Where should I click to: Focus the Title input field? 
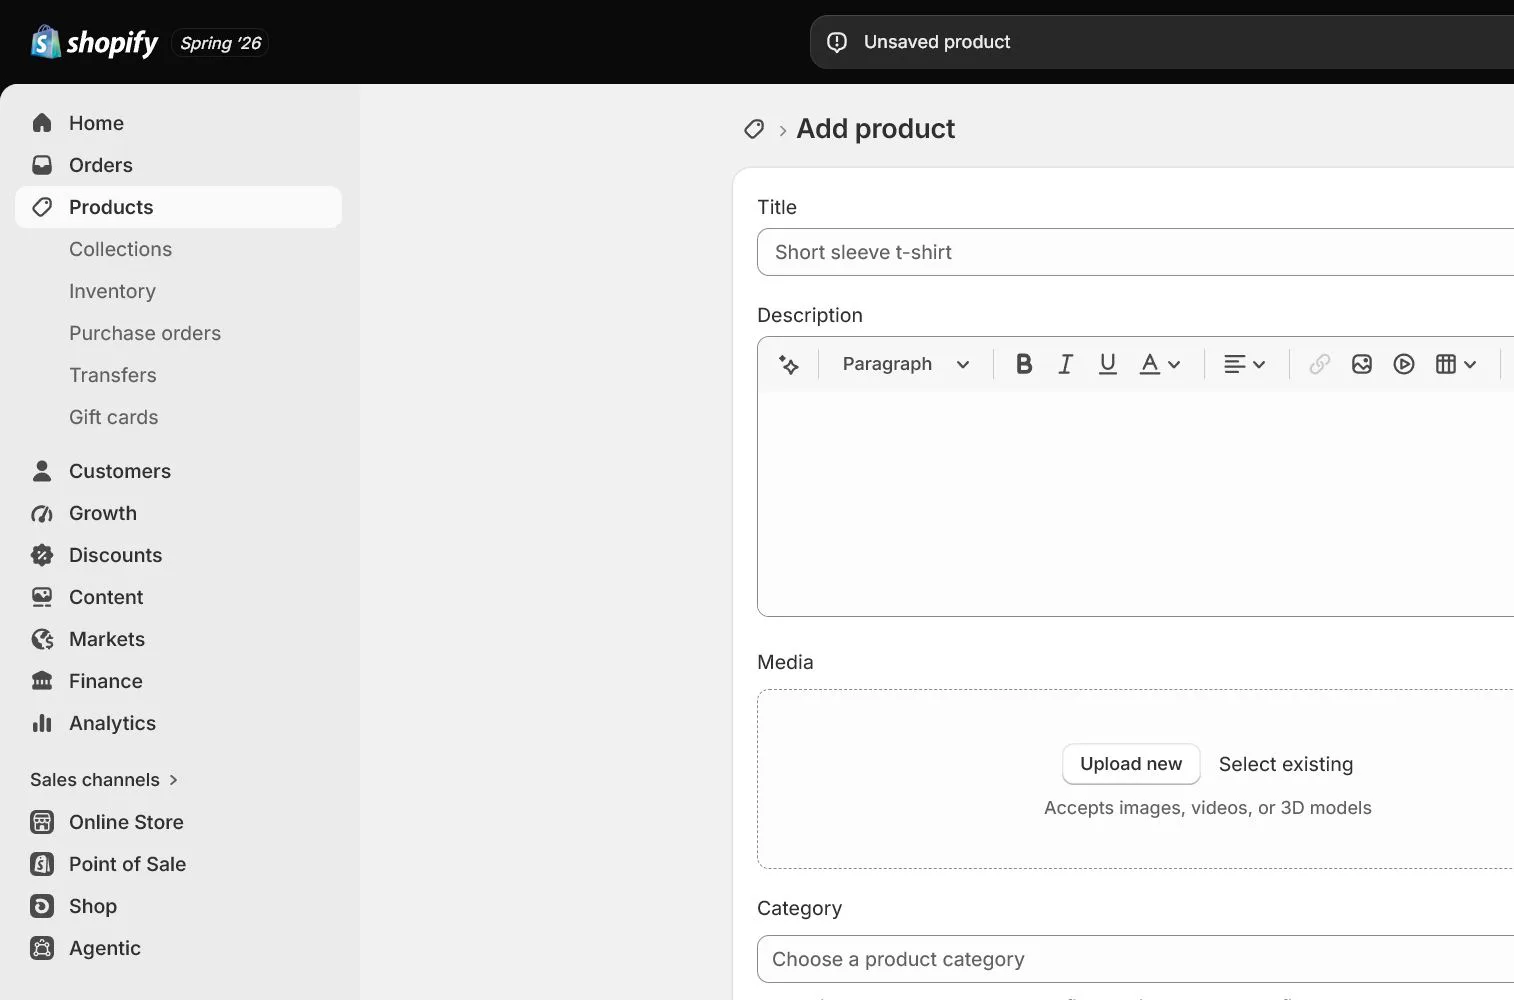click(1136, 252)
